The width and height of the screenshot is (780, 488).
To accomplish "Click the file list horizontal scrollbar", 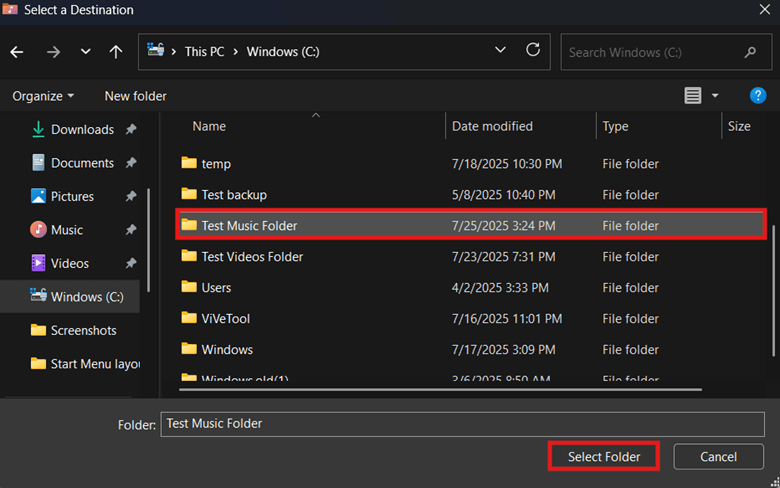I will 440,390.
